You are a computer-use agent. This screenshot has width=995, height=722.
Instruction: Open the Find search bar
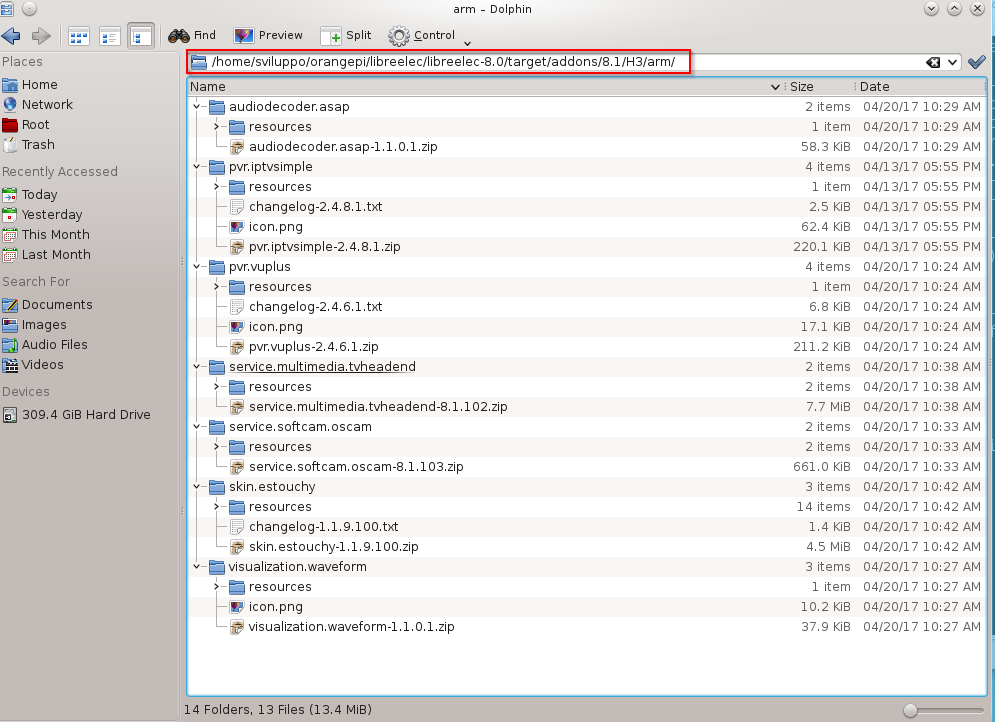pos(192,35)
